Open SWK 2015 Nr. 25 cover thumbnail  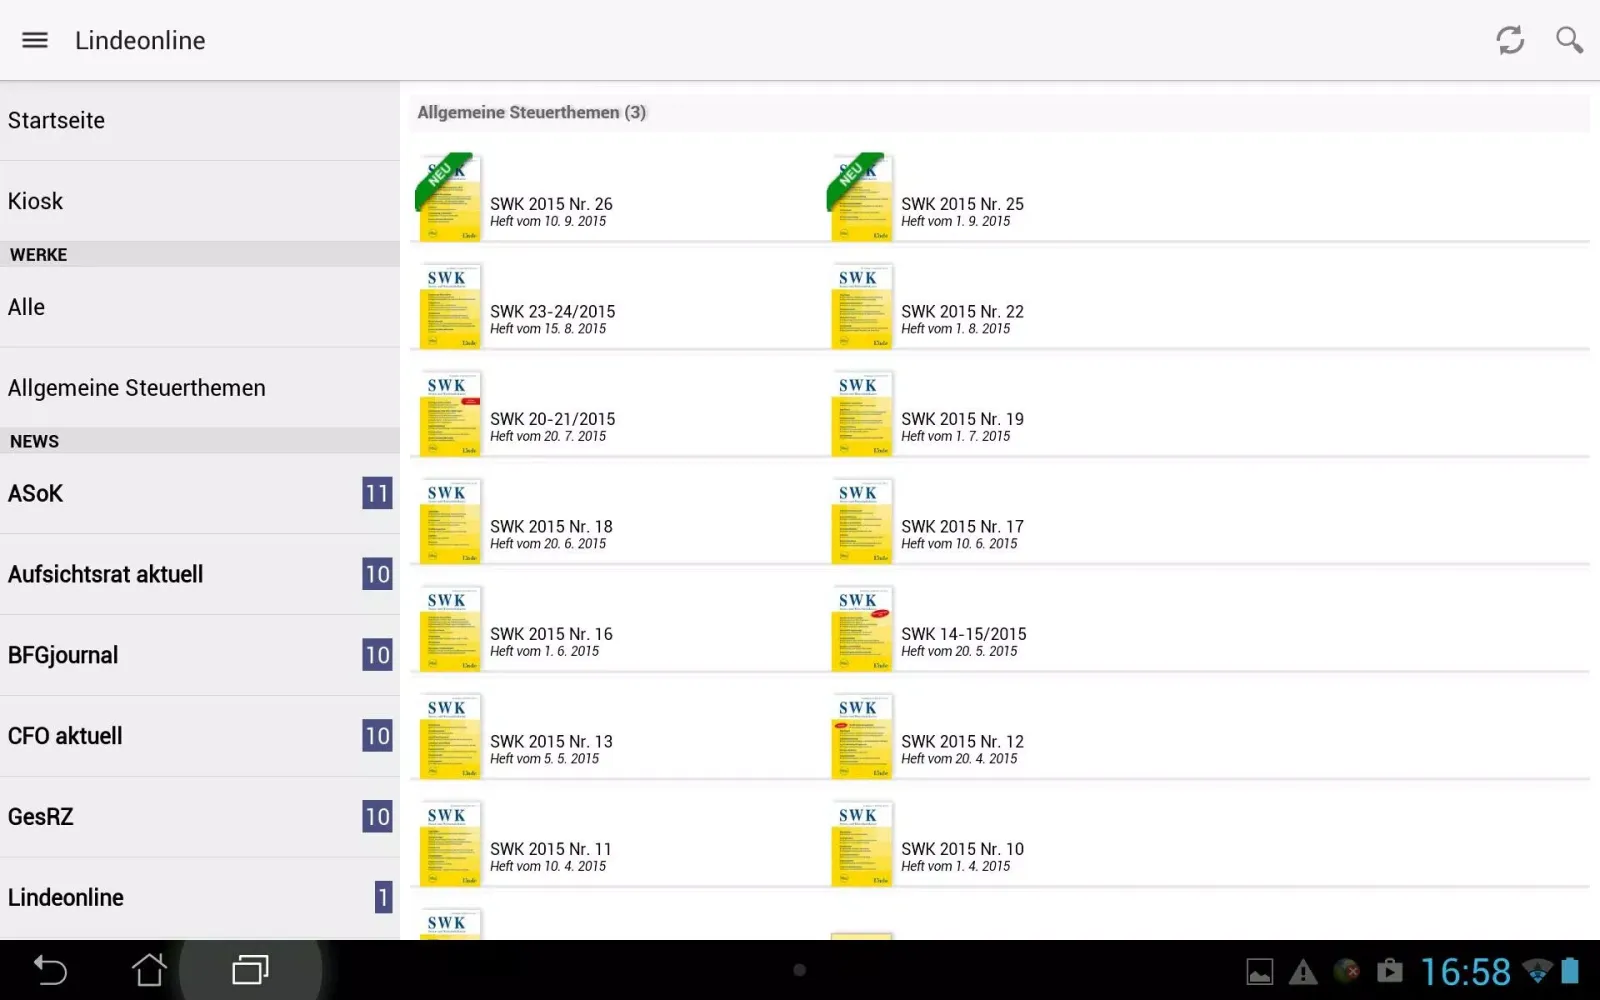tap(860, 197)
